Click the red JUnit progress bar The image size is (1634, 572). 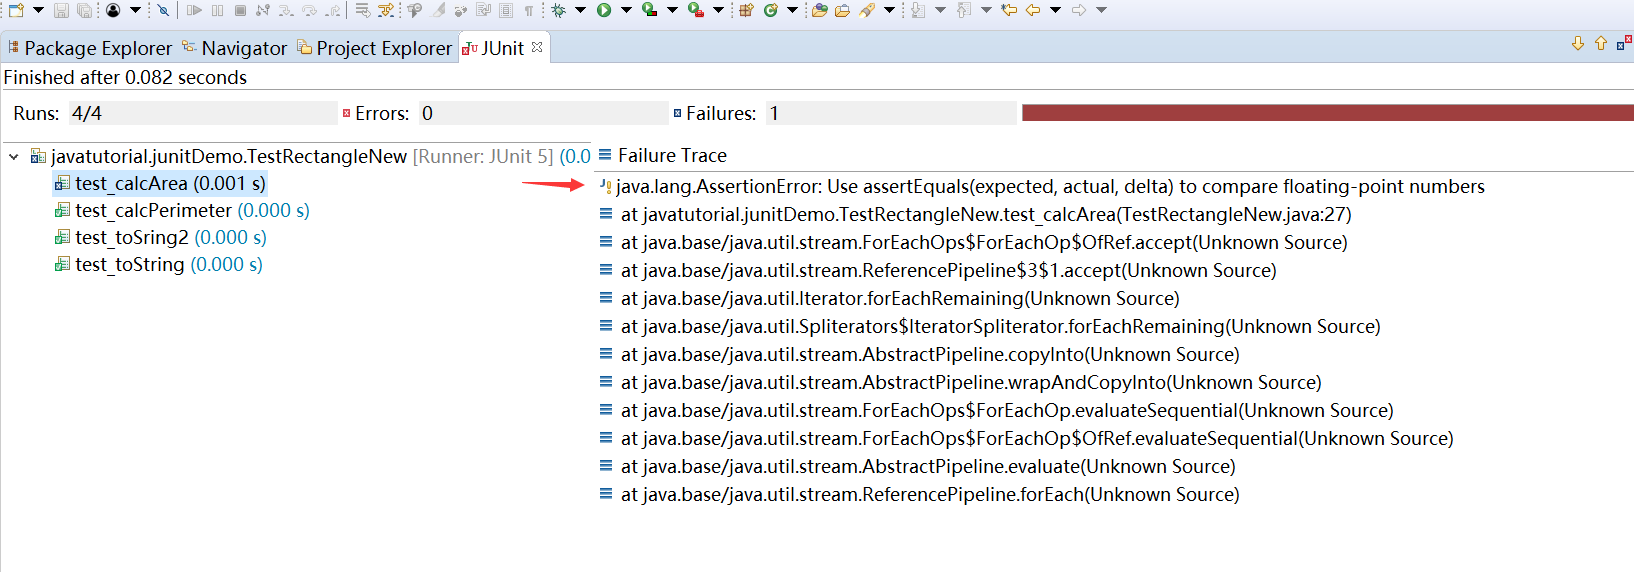pos(1327,113)
